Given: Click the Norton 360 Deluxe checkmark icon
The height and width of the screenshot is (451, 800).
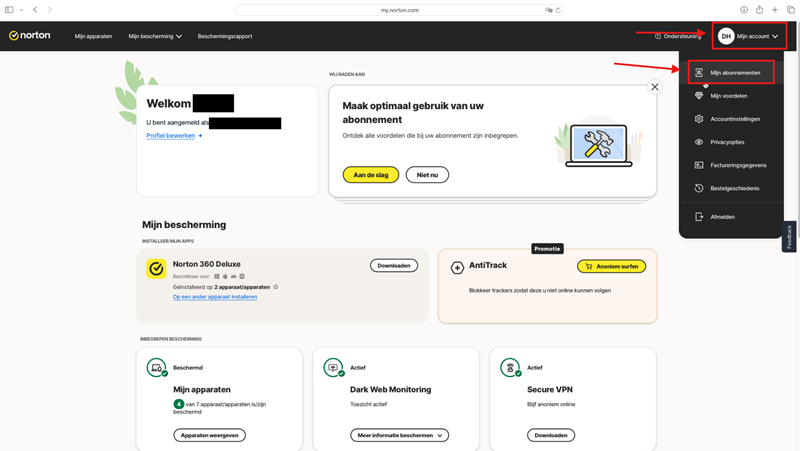Looking at the screenshot, I should point(156,268).
